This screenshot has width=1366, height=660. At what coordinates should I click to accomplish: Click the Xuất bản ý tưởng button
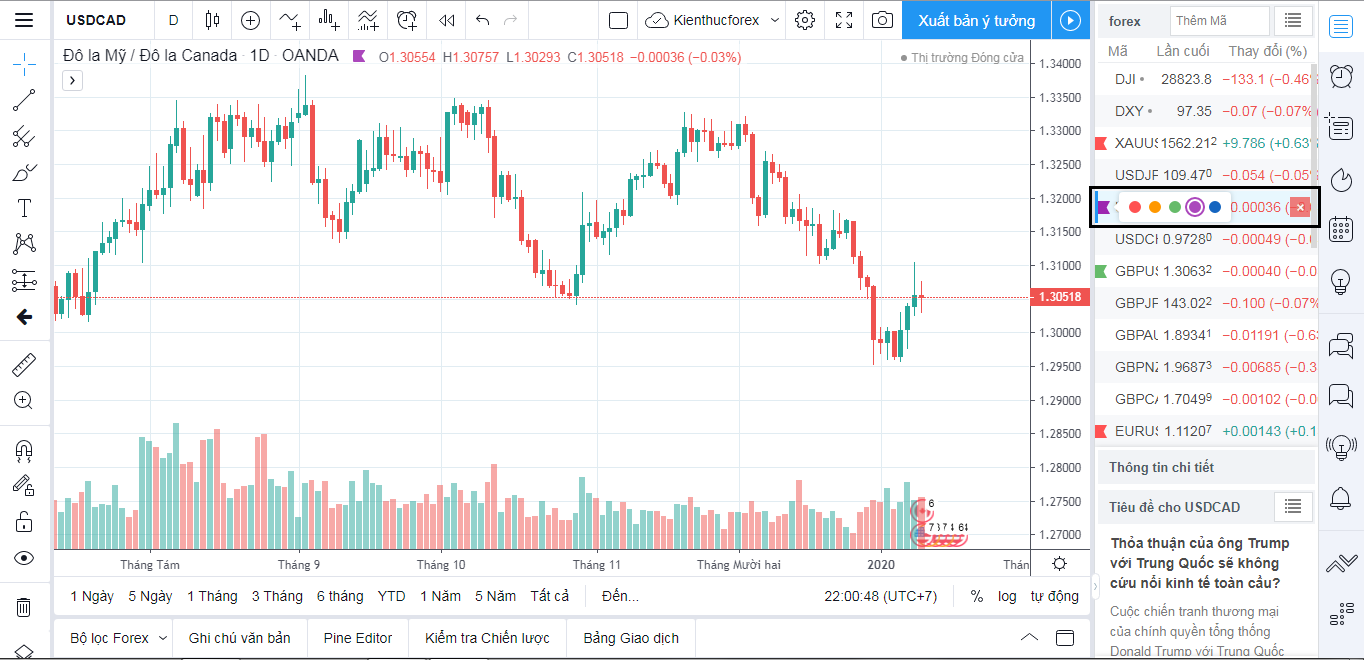click(976, 20)
